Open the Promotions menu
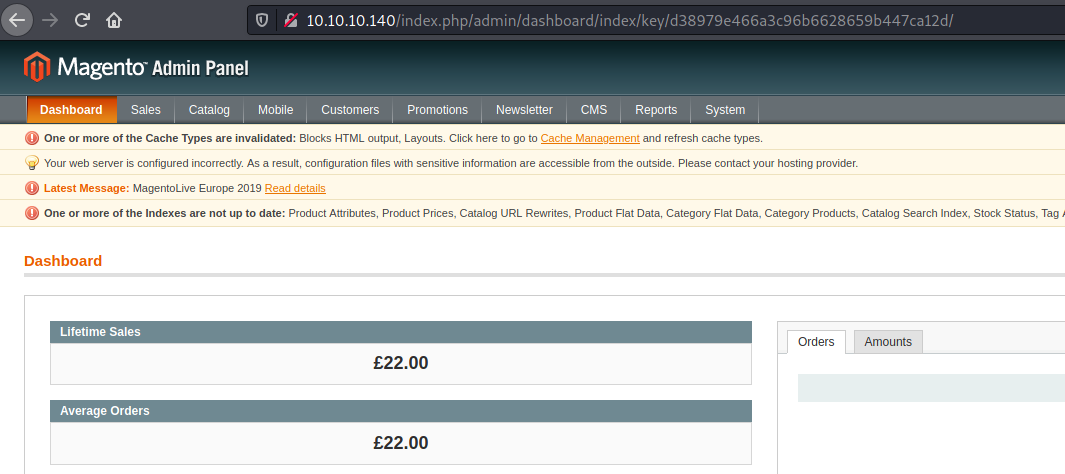The width and height of the screenshot is (1065, 474). pyautogui.click(x=437, y=110)
